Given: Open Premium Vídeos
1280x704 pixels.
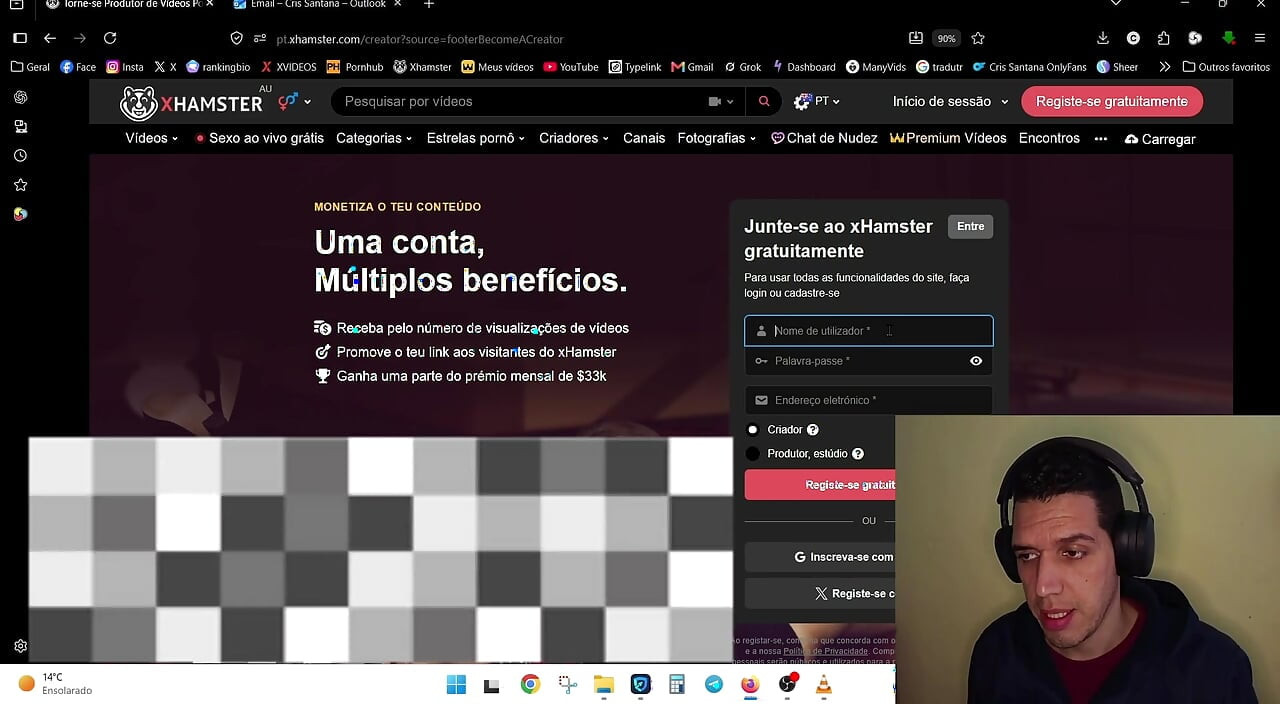Looking at the screenshot, I should [948, 138].
